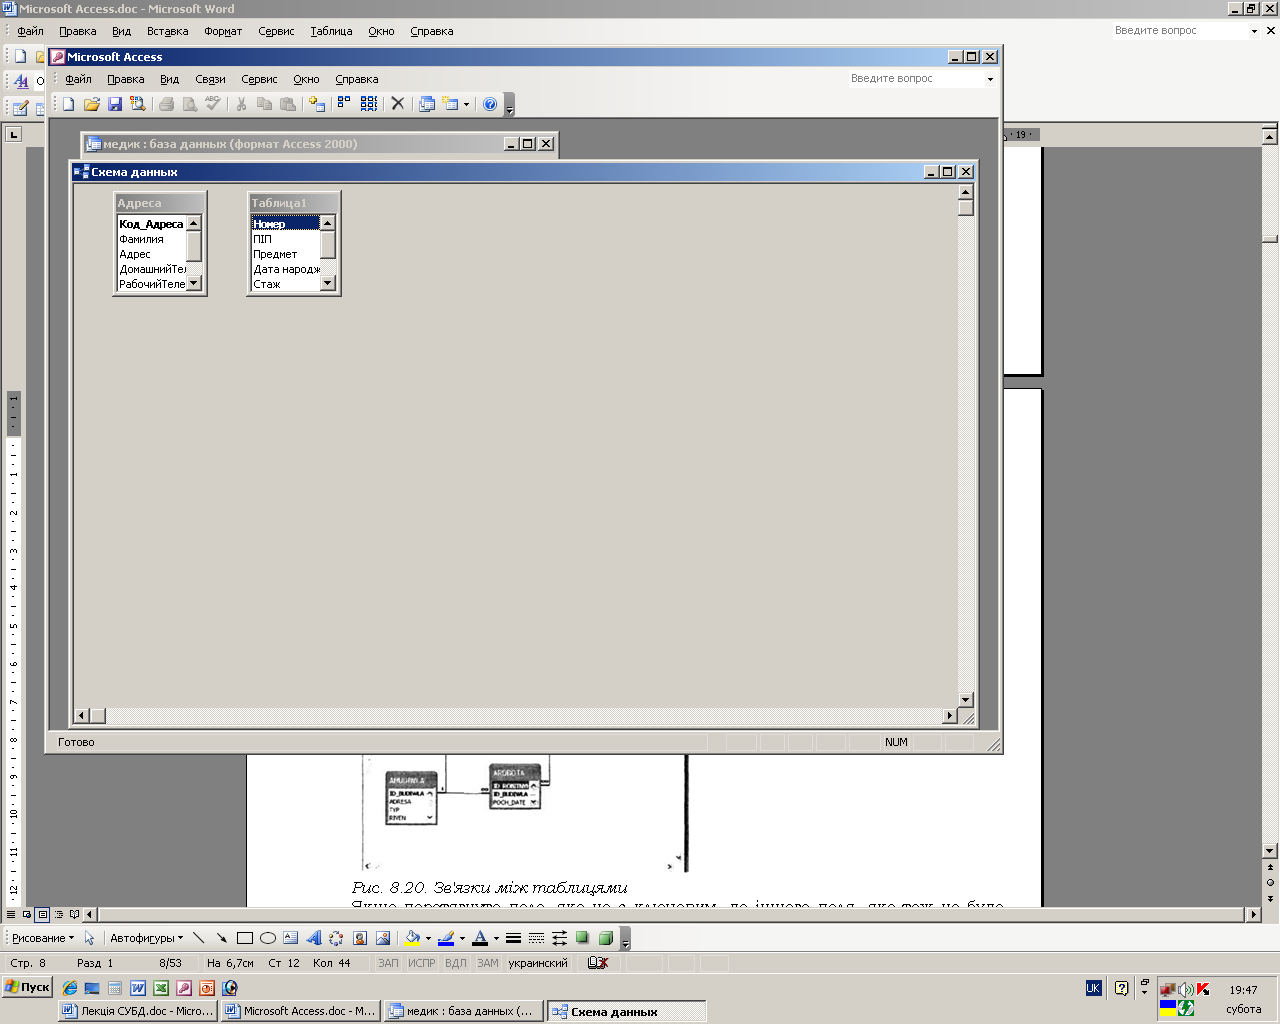Insert a Text Box from drawing toolbar
The height and width of the screenshot is (1024, 1280).
click(x=290, y=938)
